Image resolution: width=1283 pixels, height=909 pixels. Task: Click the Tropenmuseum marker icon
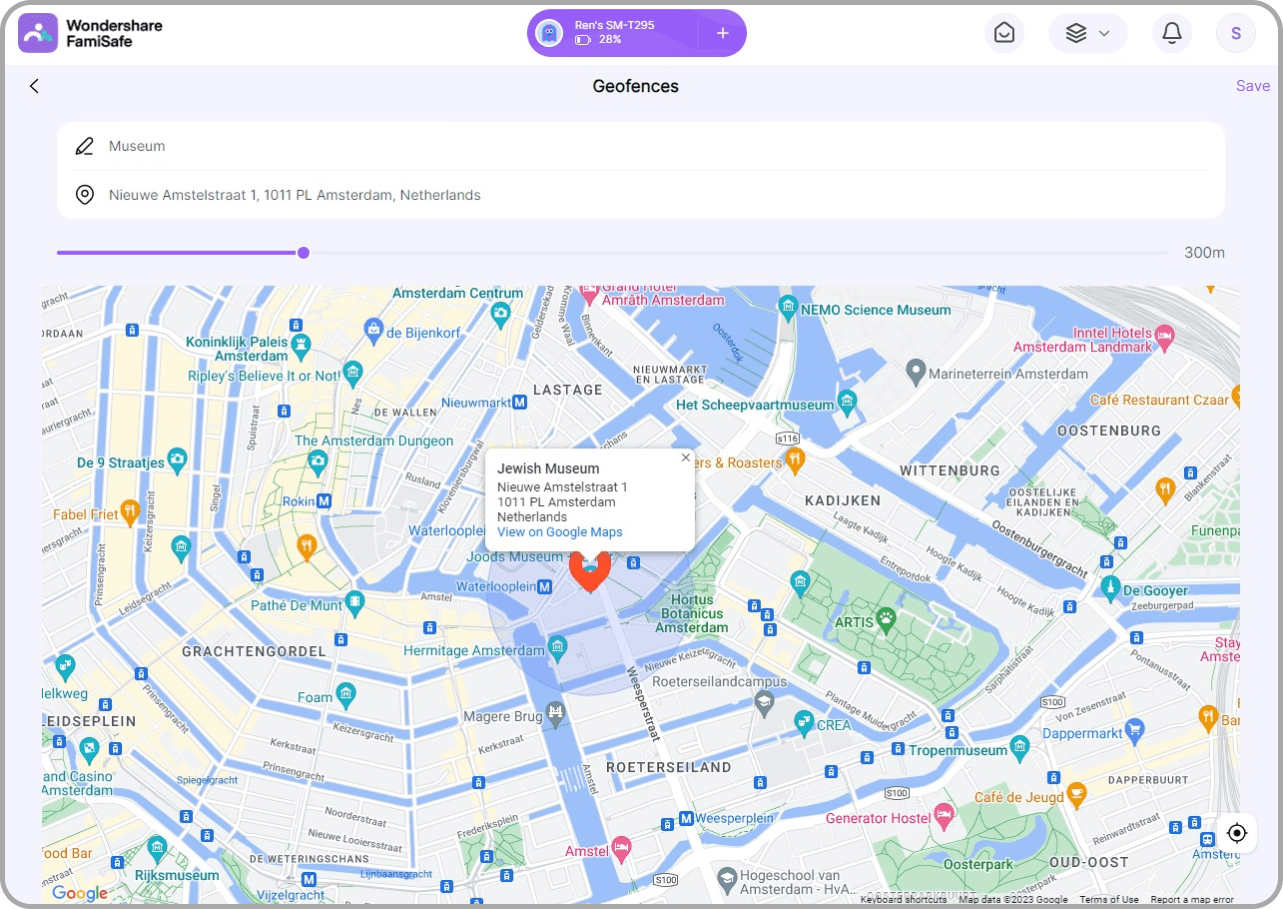[1019, 748]
